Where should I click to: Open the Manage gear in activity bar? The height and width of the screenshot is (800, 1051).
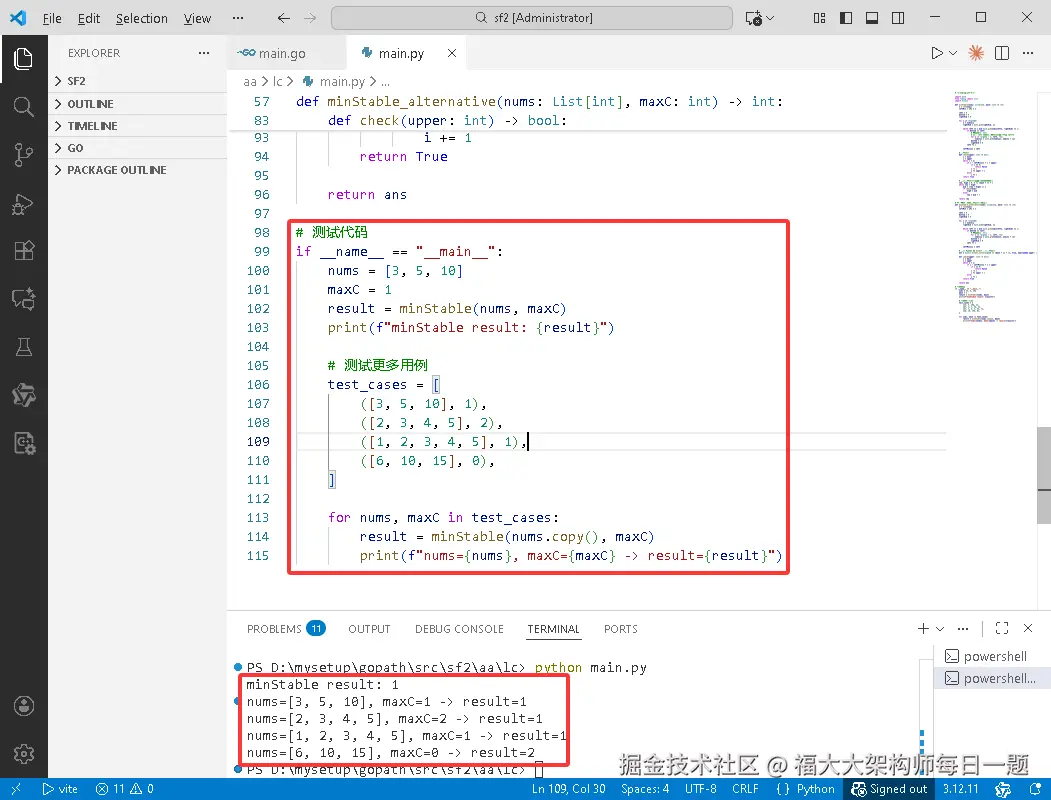click(23, 754)
